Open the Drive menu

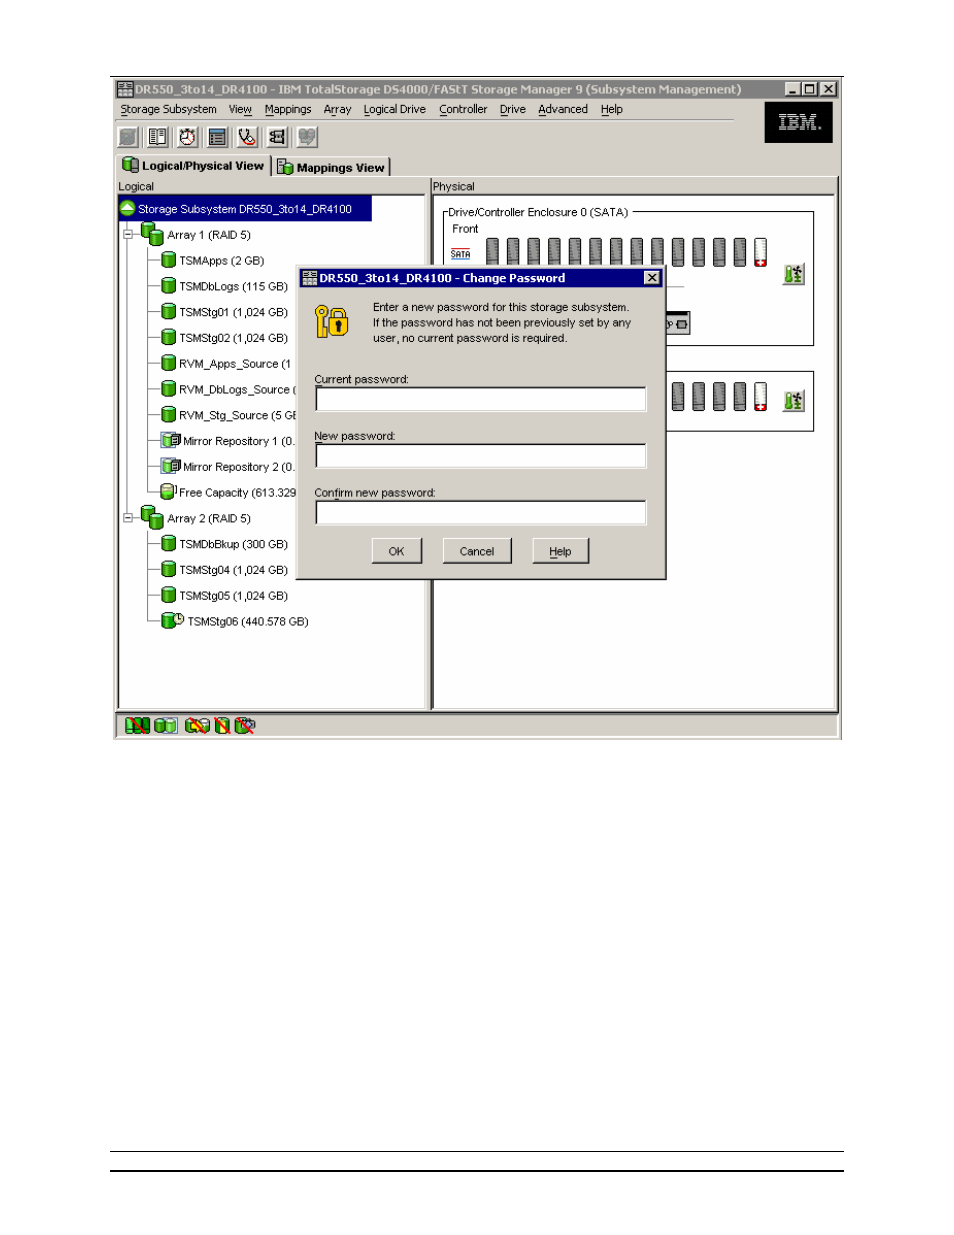pos(513,110)
